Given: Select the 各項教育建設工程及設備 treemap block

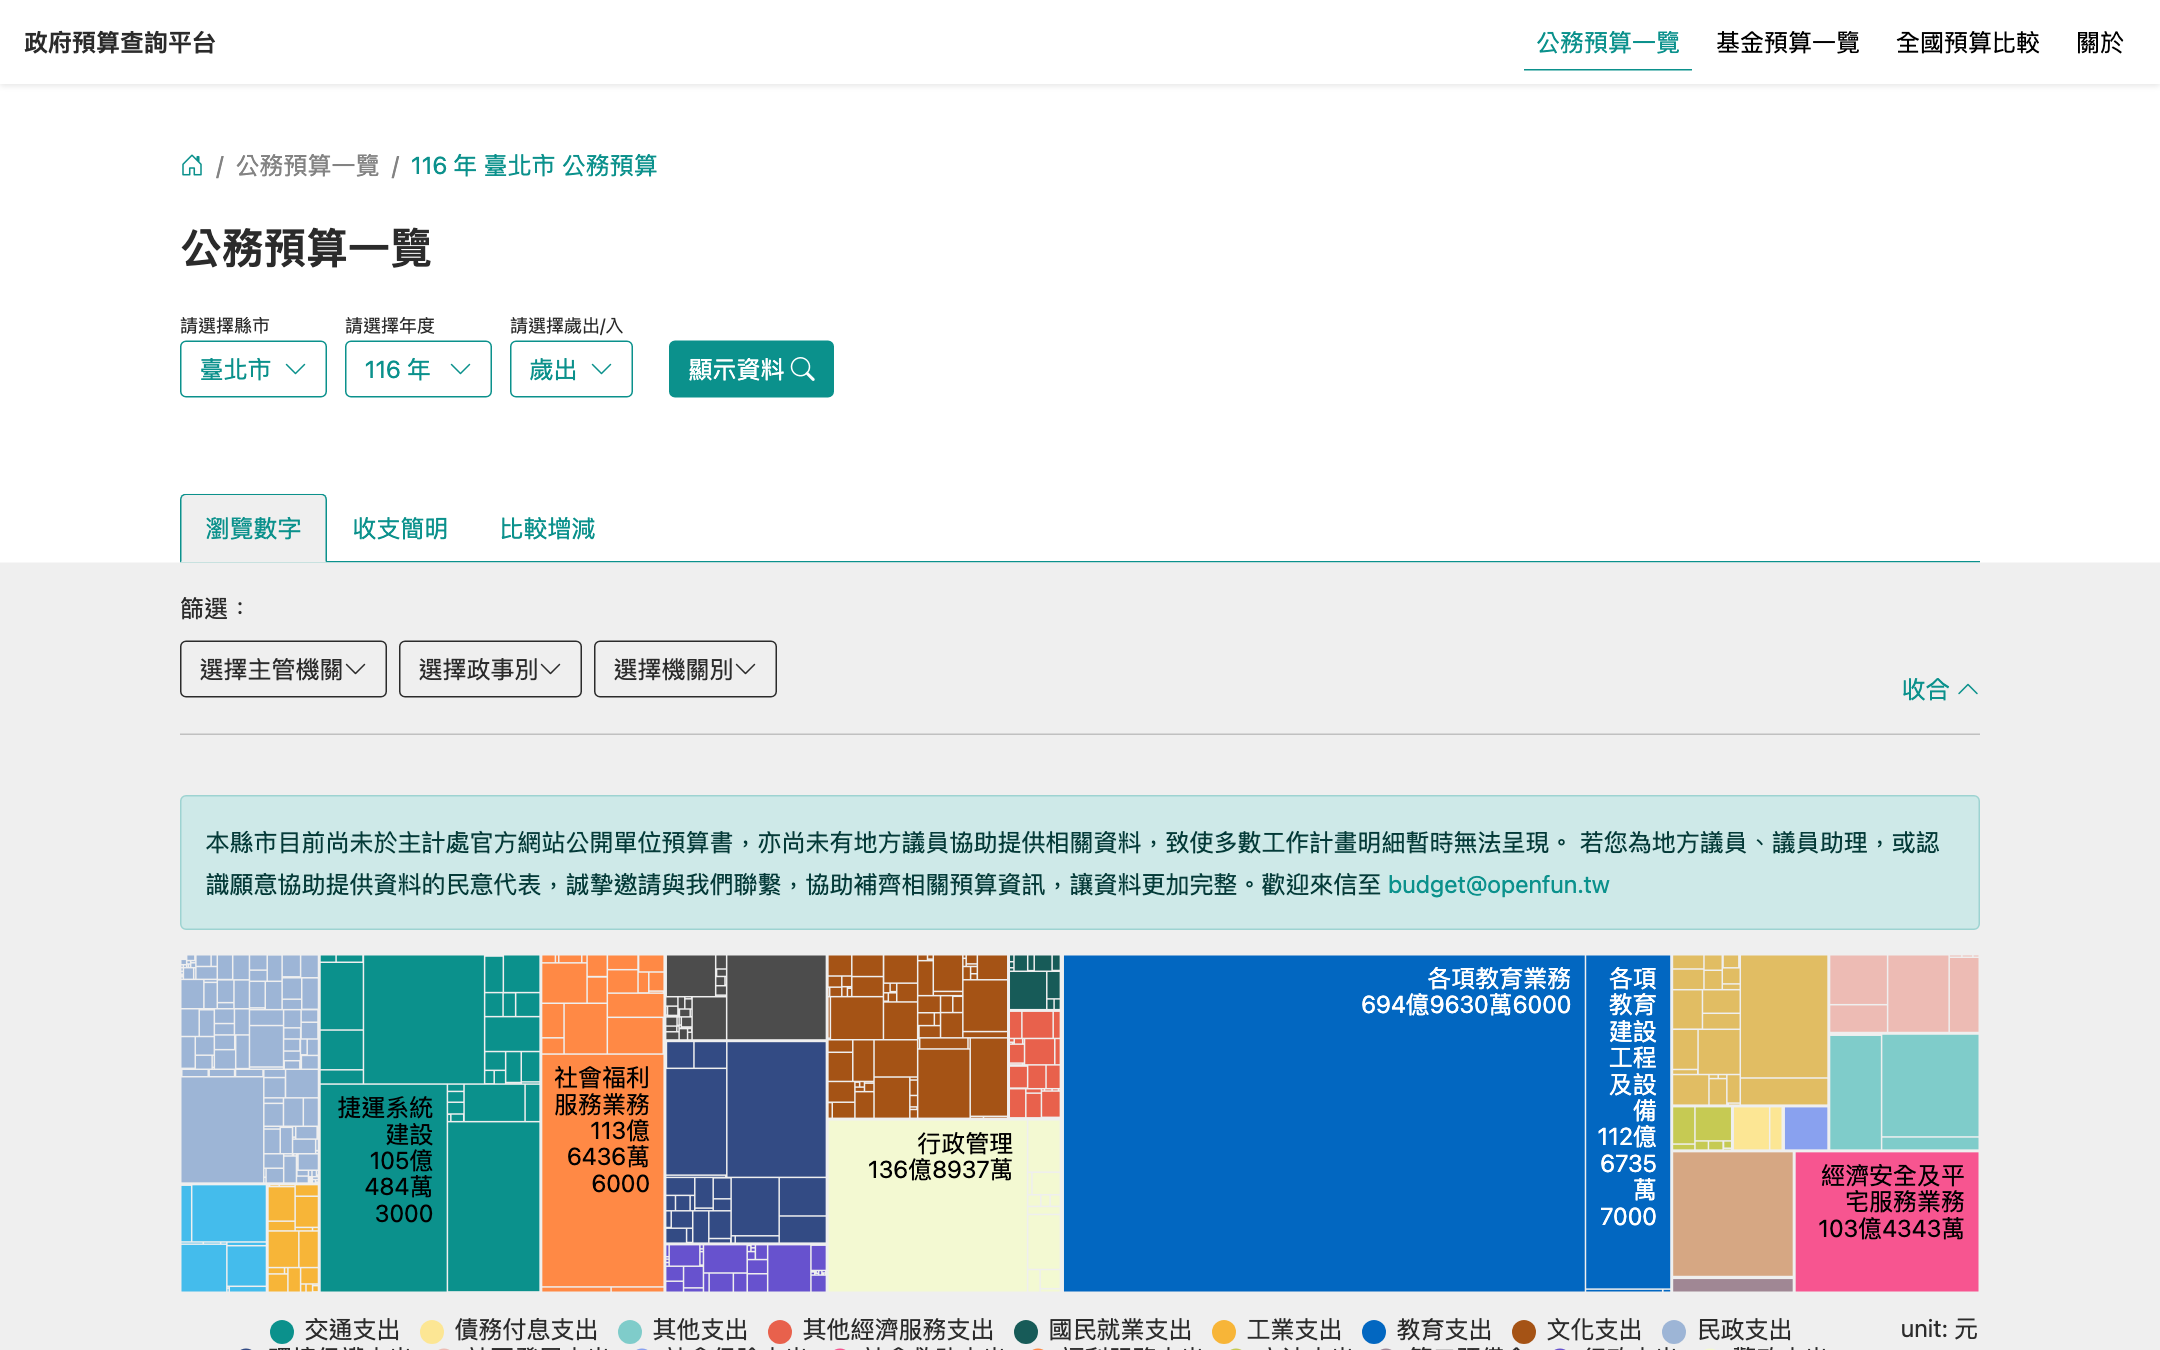Looking at the screenshot, I should coord(1628,1121).
